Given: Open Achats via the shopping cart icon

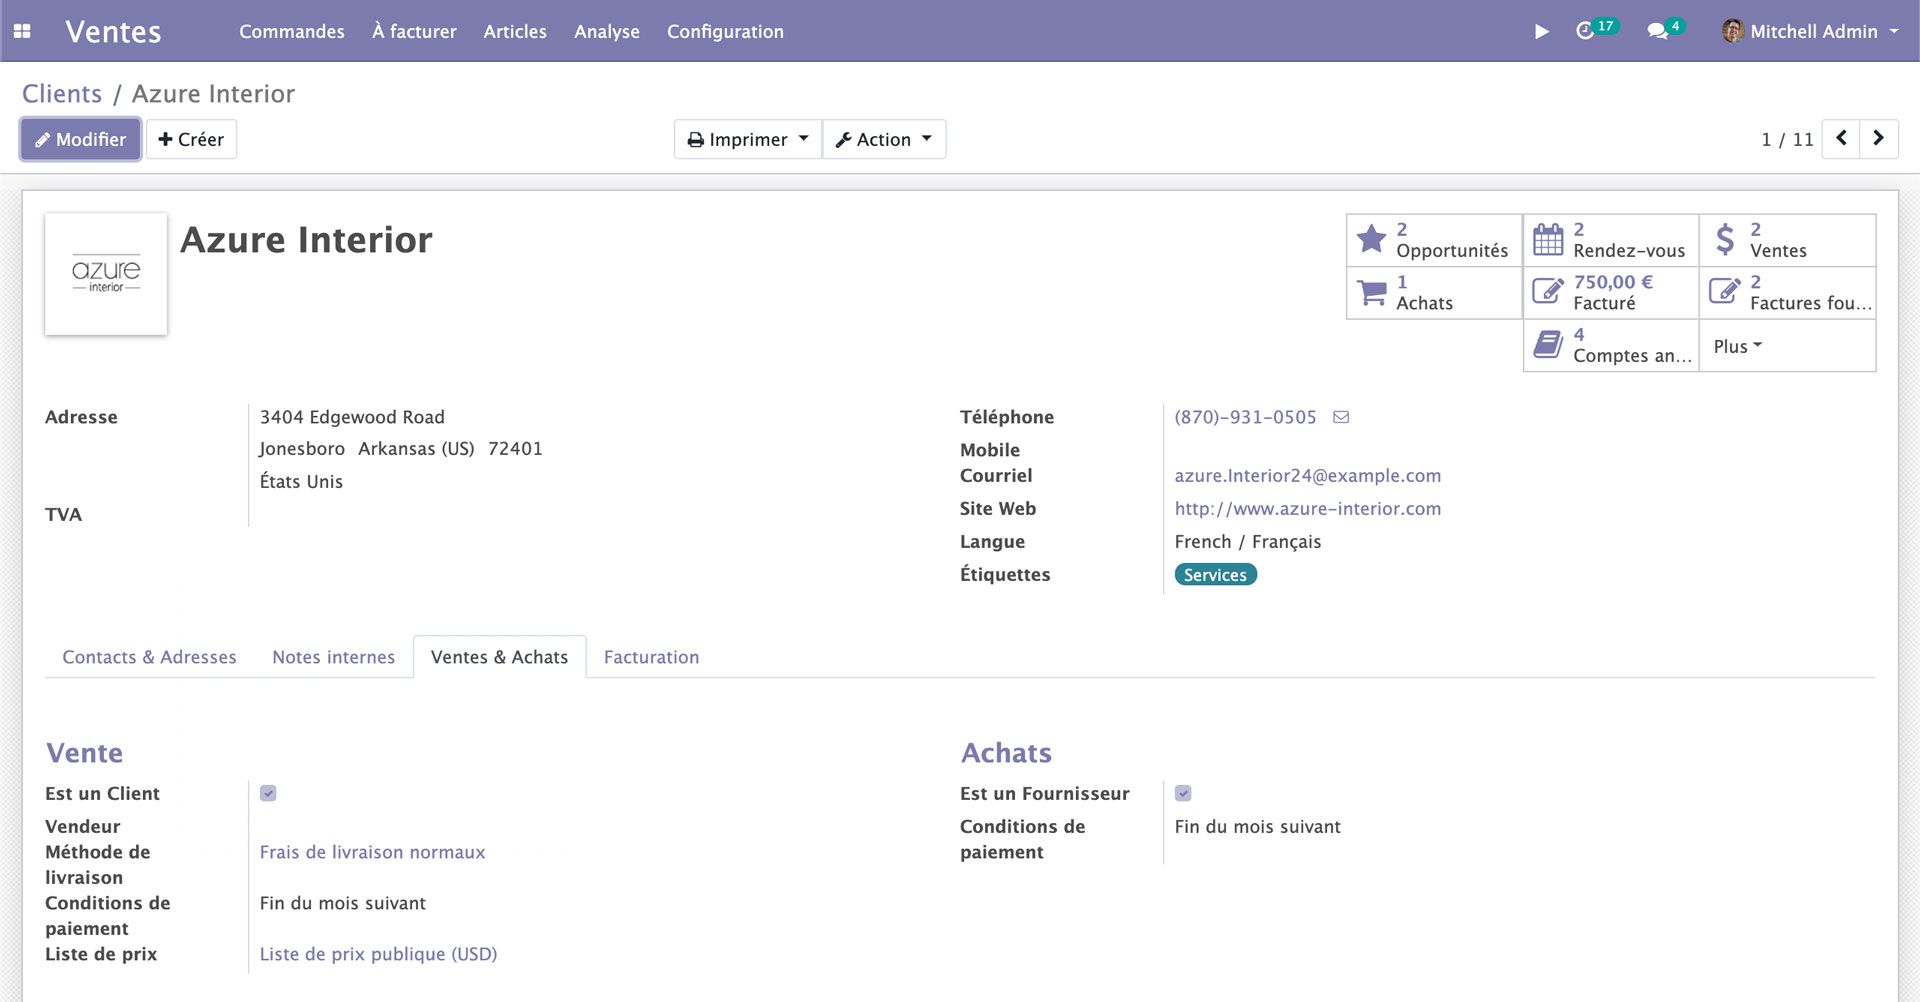Looking at the screenshot, I should [1371, 292].
